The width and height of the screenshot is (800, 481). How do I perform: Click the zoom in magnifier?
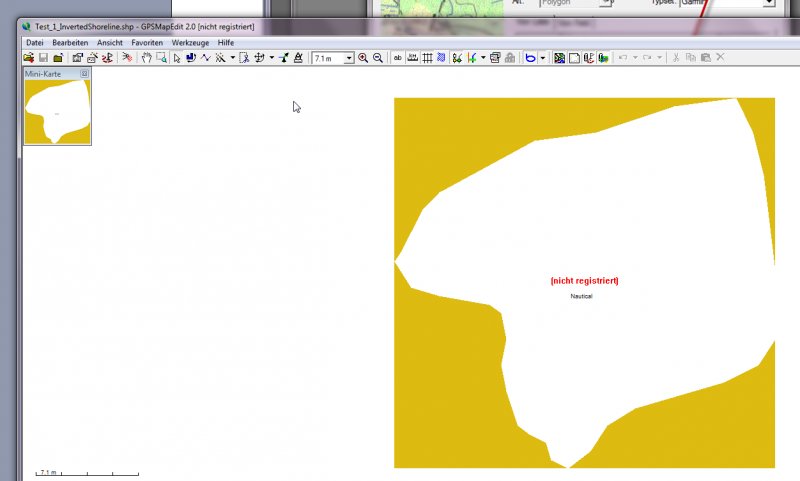point(363,58)
